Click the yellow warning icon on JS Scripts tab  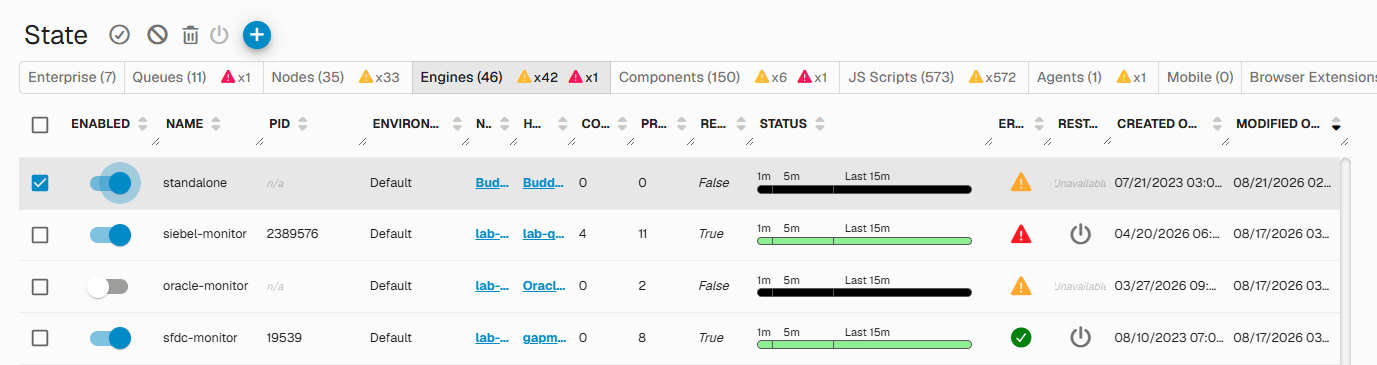pos(976,77)
